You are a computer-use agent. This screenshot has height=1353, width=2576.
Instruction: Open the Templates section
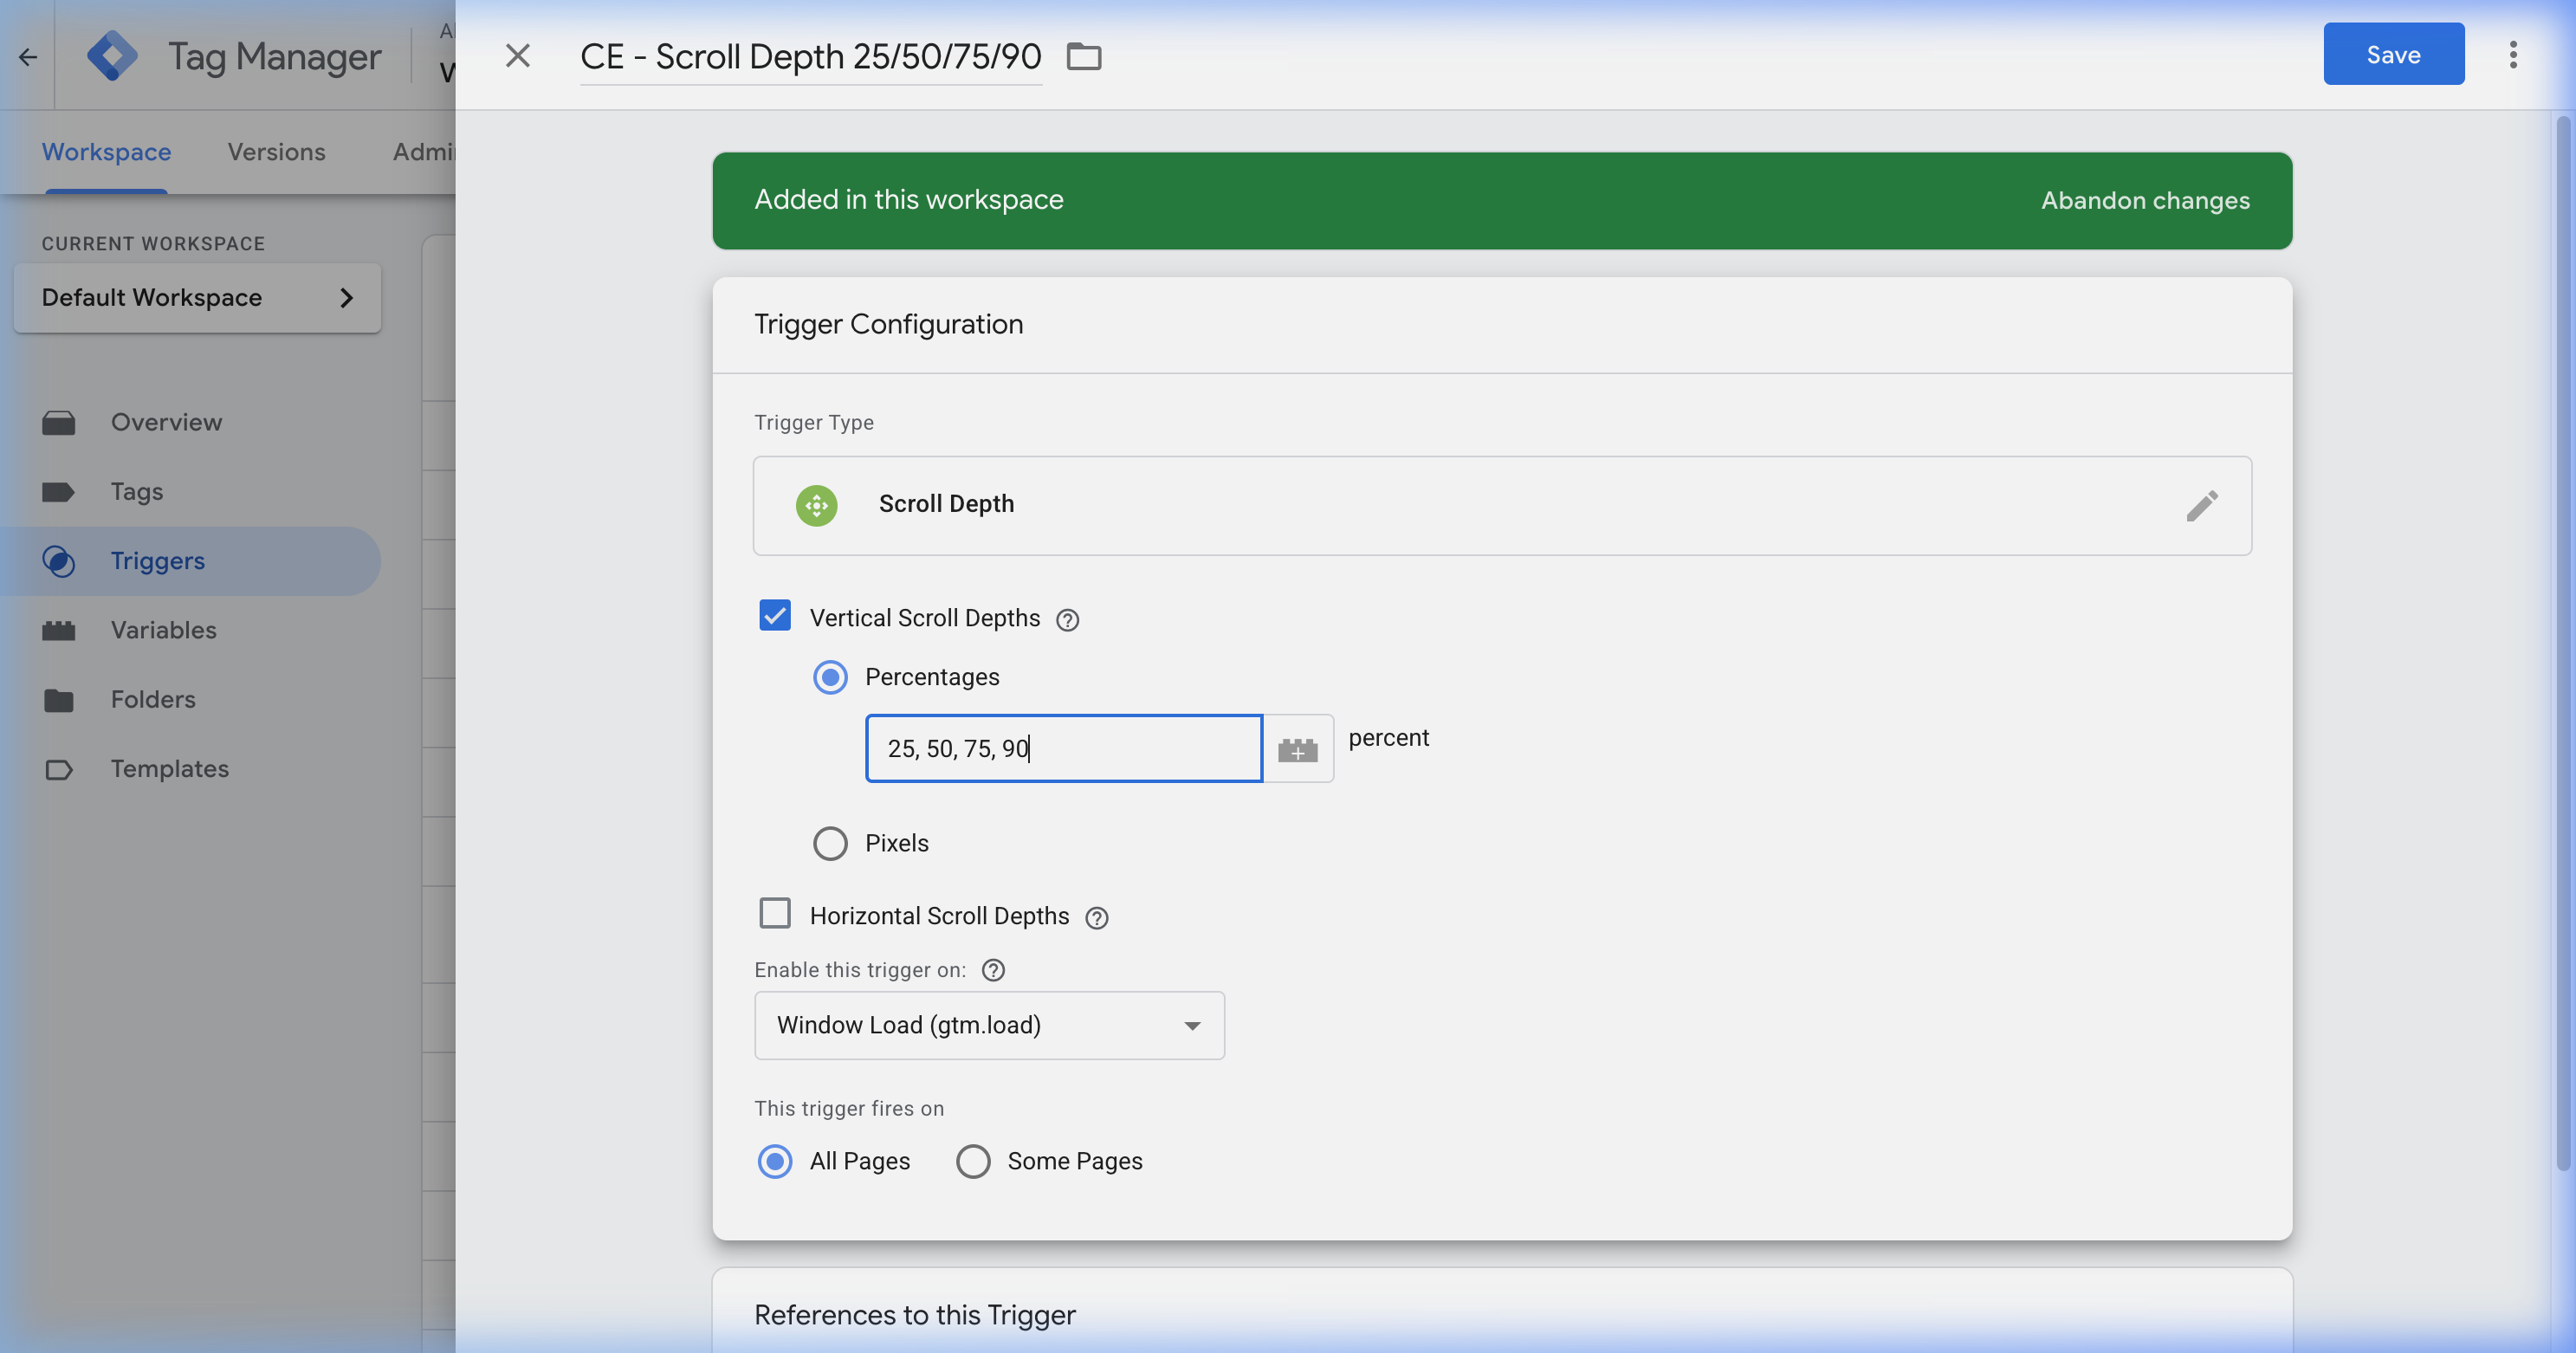coord(168,768)
